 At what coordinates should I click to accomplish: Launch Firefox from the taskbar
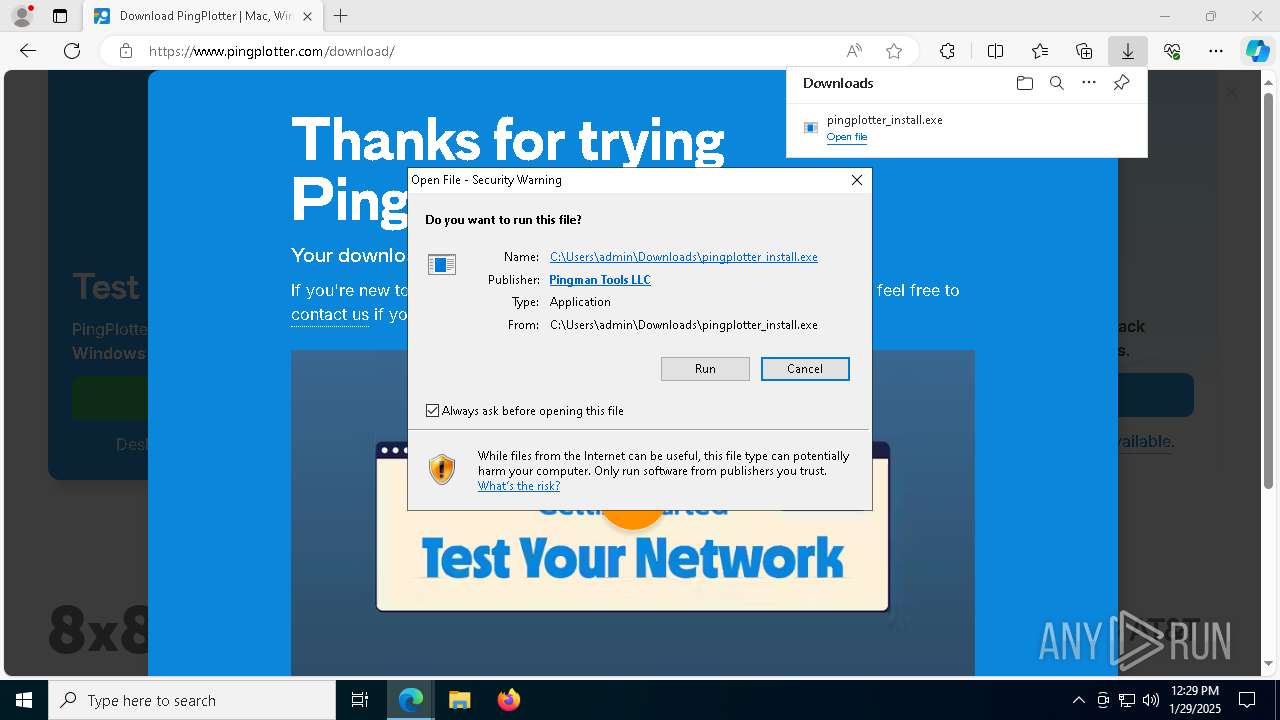pos(508,700)
